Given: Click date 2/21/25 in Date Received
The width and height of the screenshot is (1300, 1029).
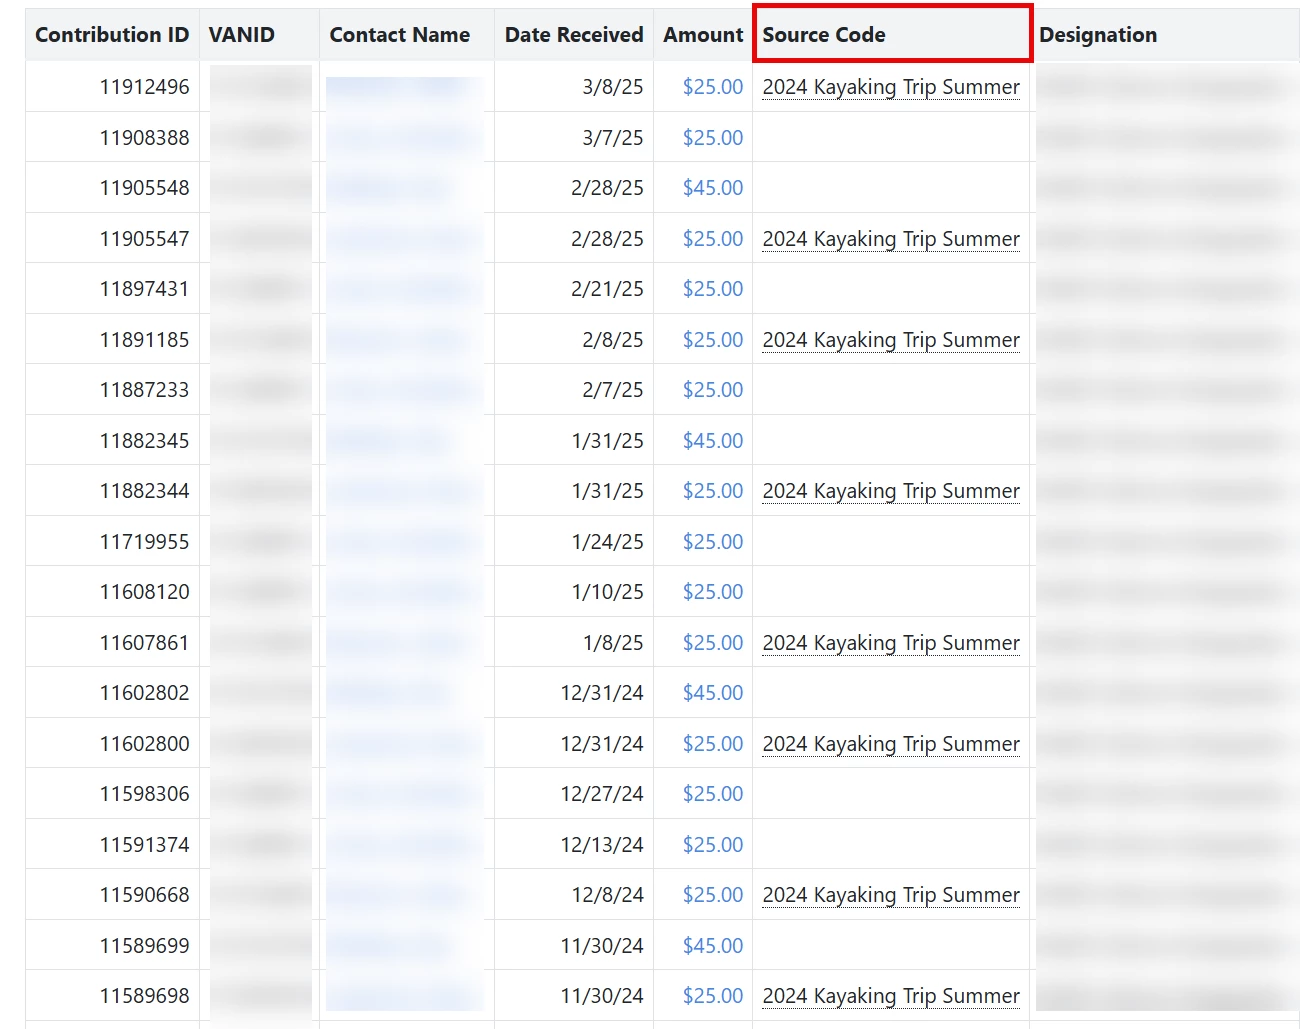Looking at the screenshot, I should click(607, 289).
